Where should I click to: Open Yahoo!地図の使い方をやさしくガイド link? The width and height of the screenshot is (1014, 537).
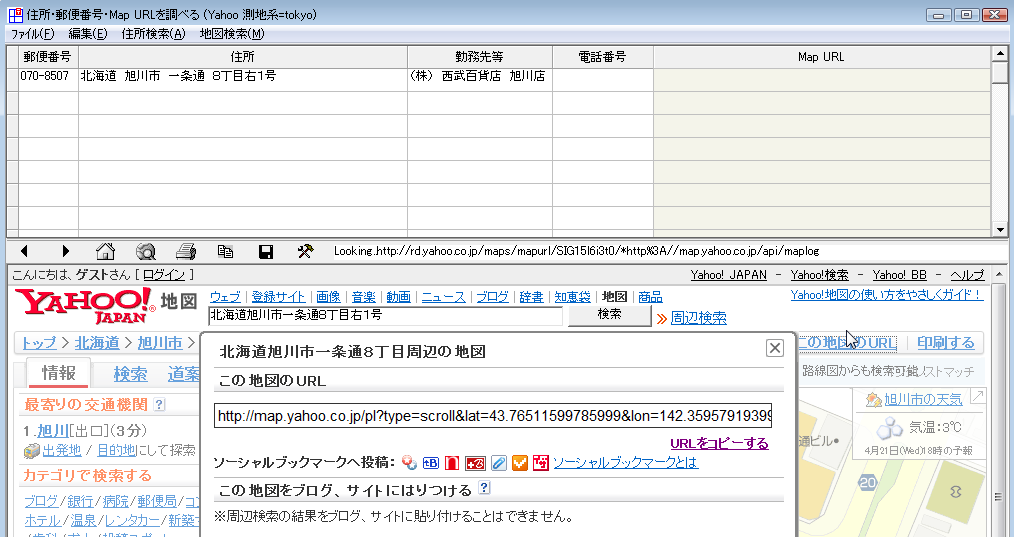click(x=887, y=295)
